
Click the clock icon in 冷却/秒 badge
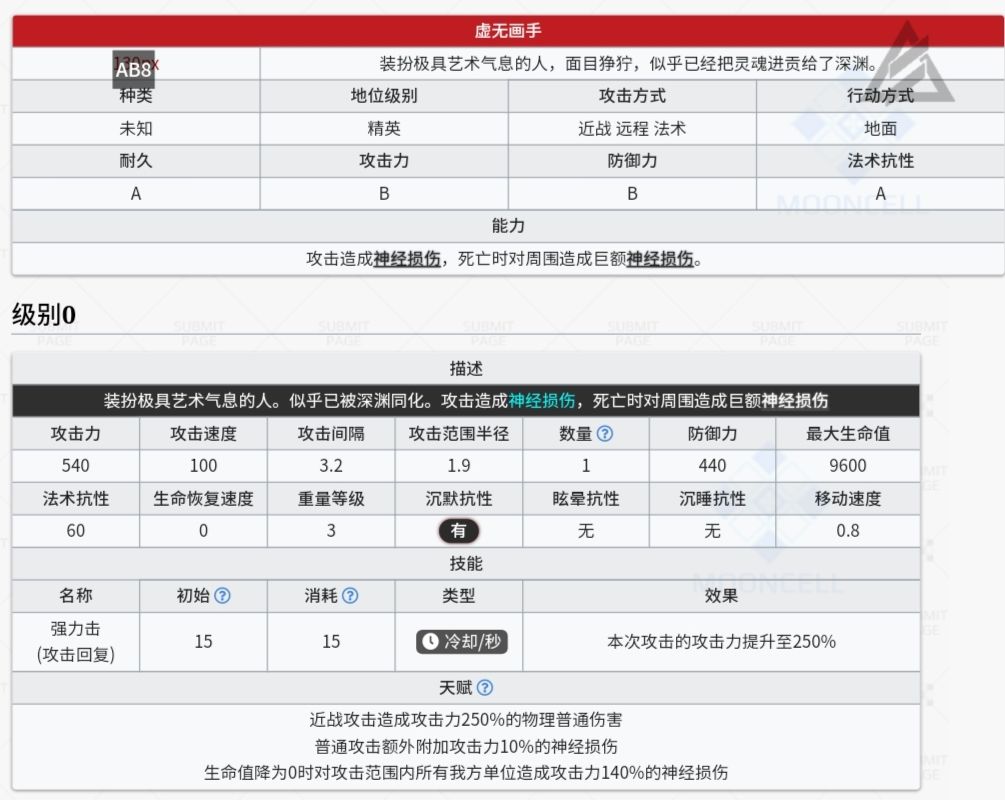coord(430,642)
